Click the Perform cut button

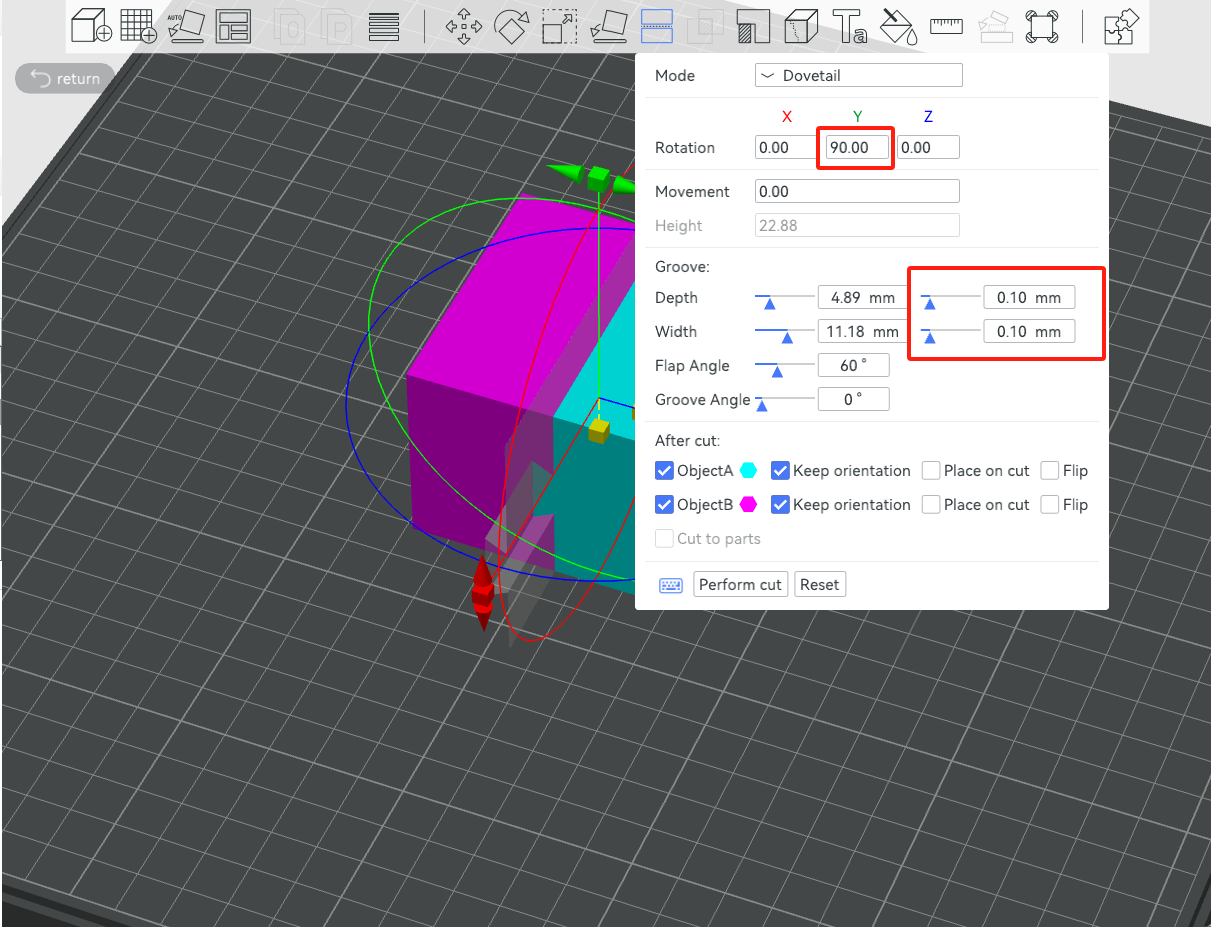pos(740,585)
